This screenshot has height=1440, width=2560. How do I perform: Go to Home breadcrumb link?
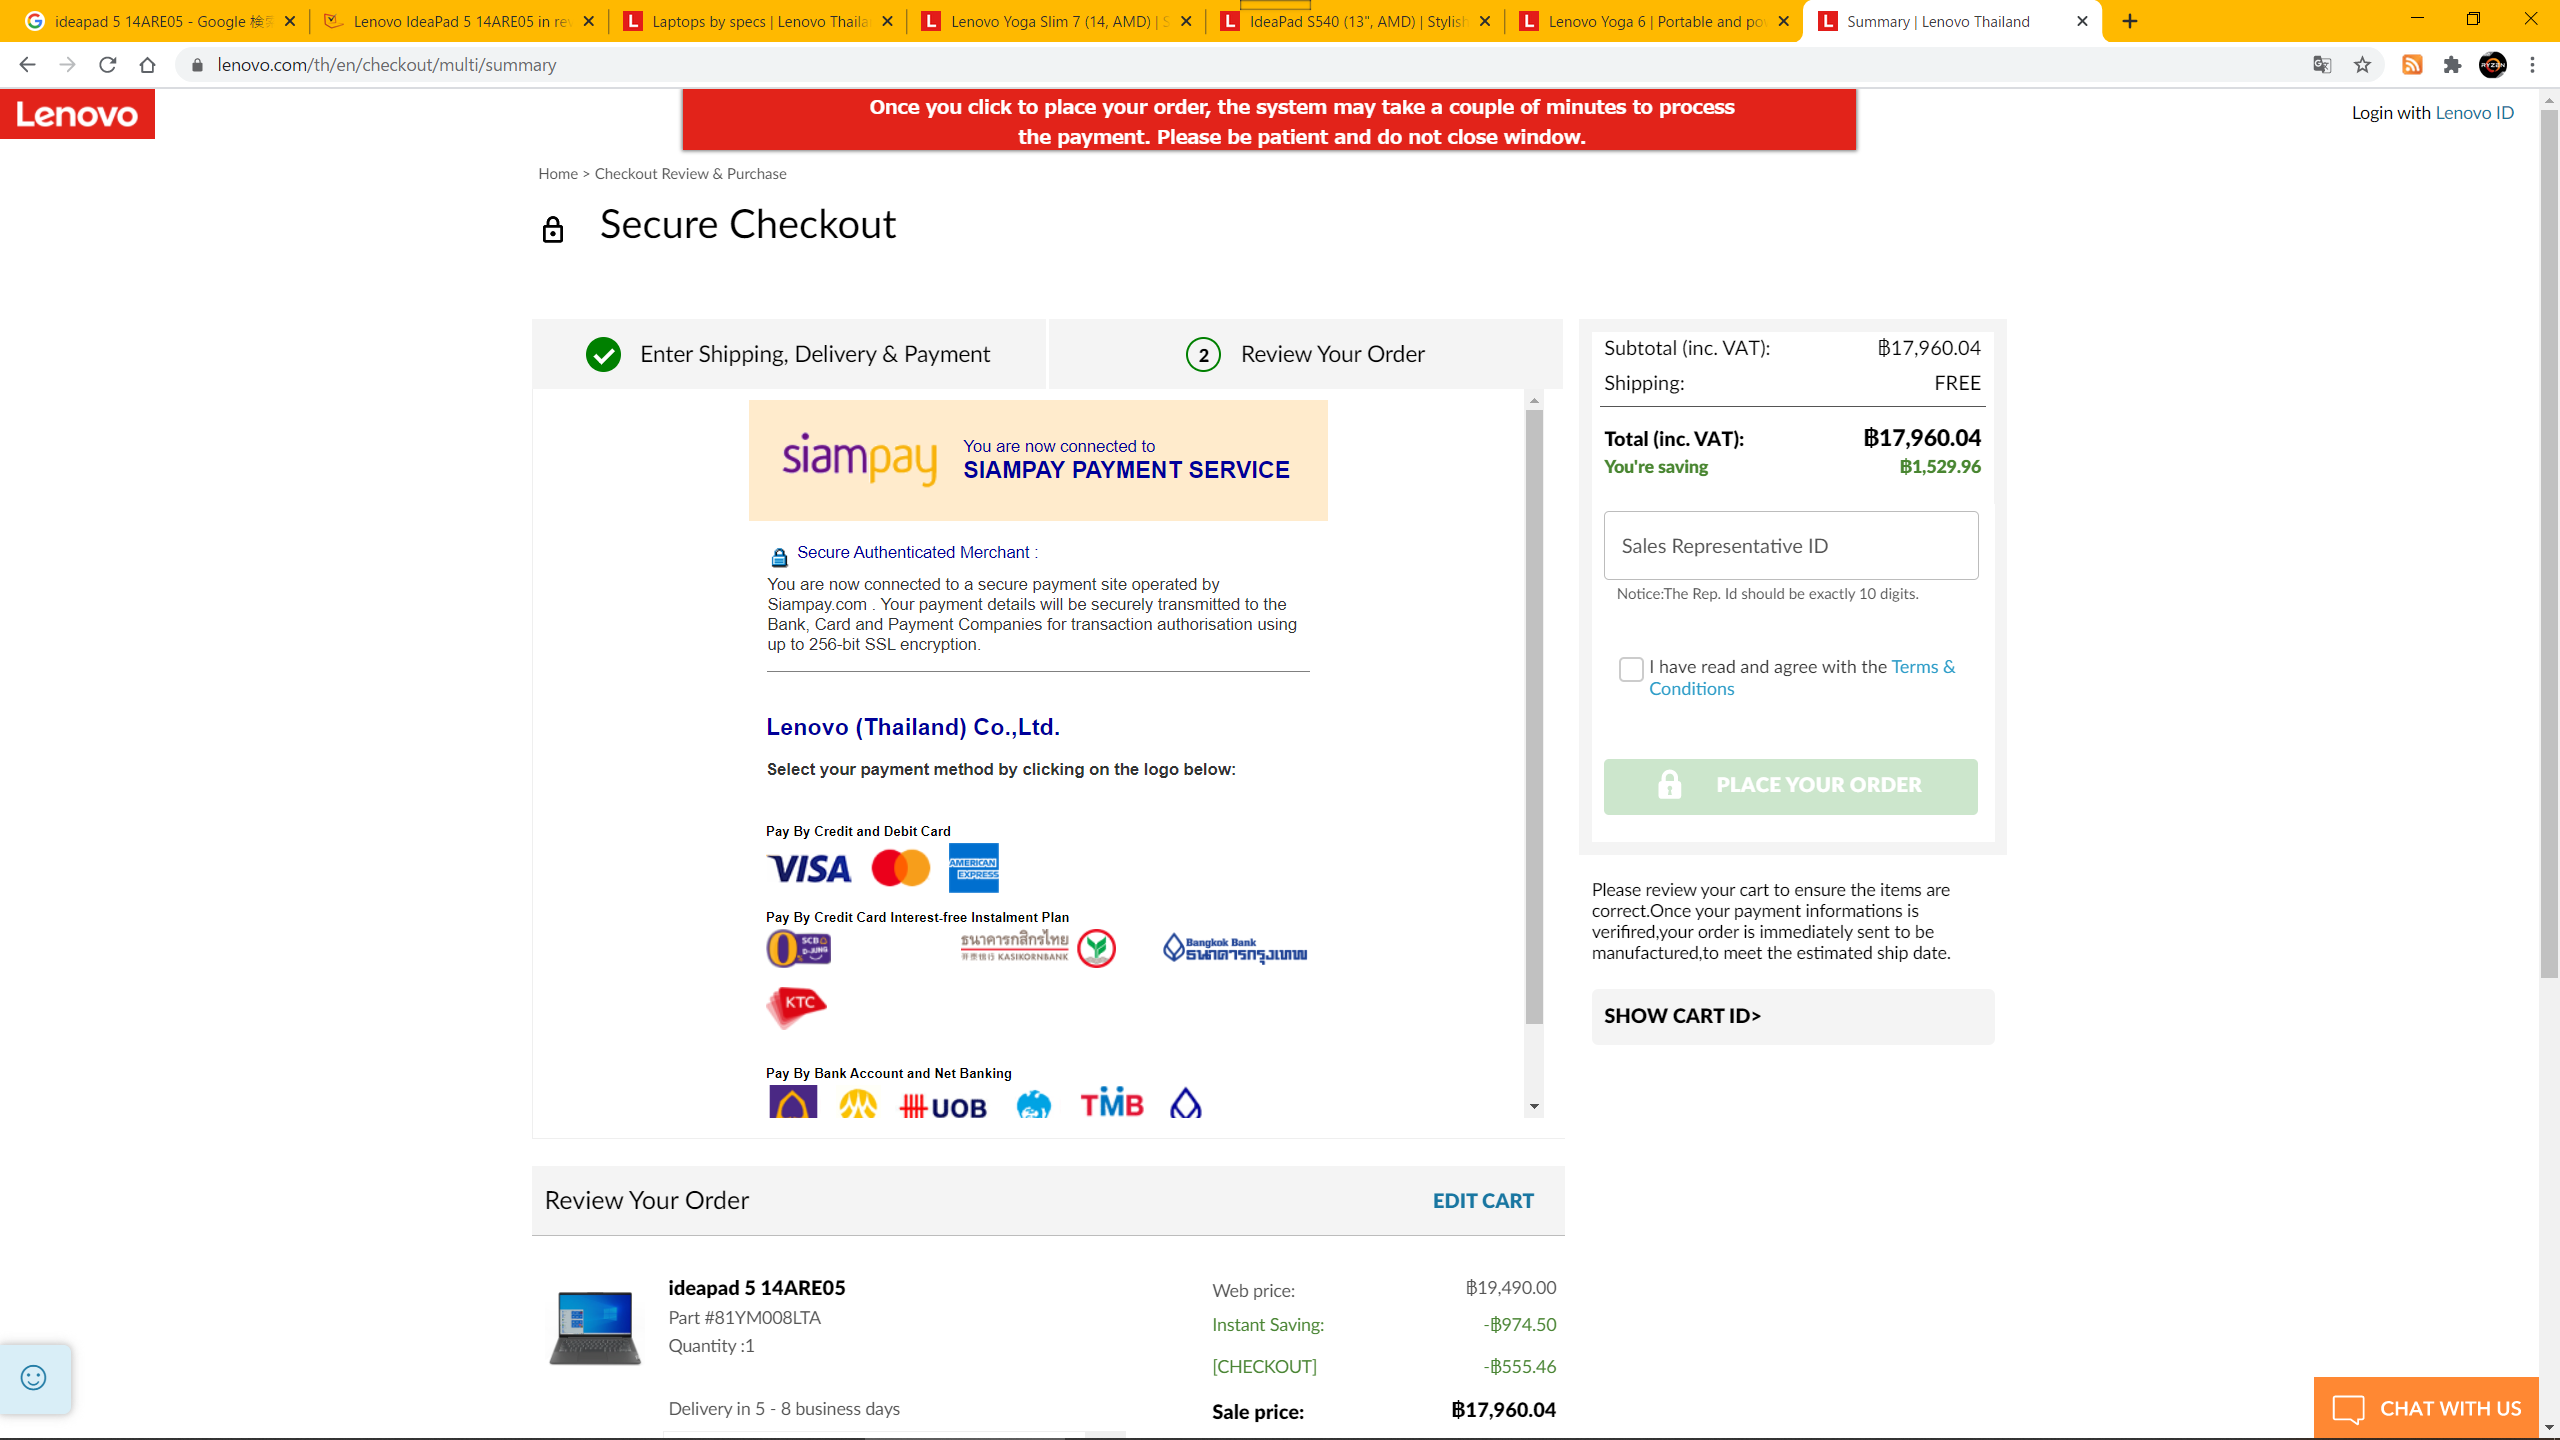point(557,174)
